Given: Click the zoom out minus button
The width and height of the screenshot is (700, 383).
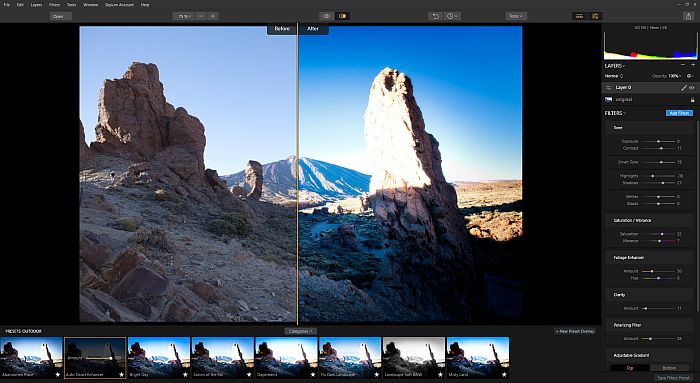Looking at the screenshot, I should coord(201,16).
